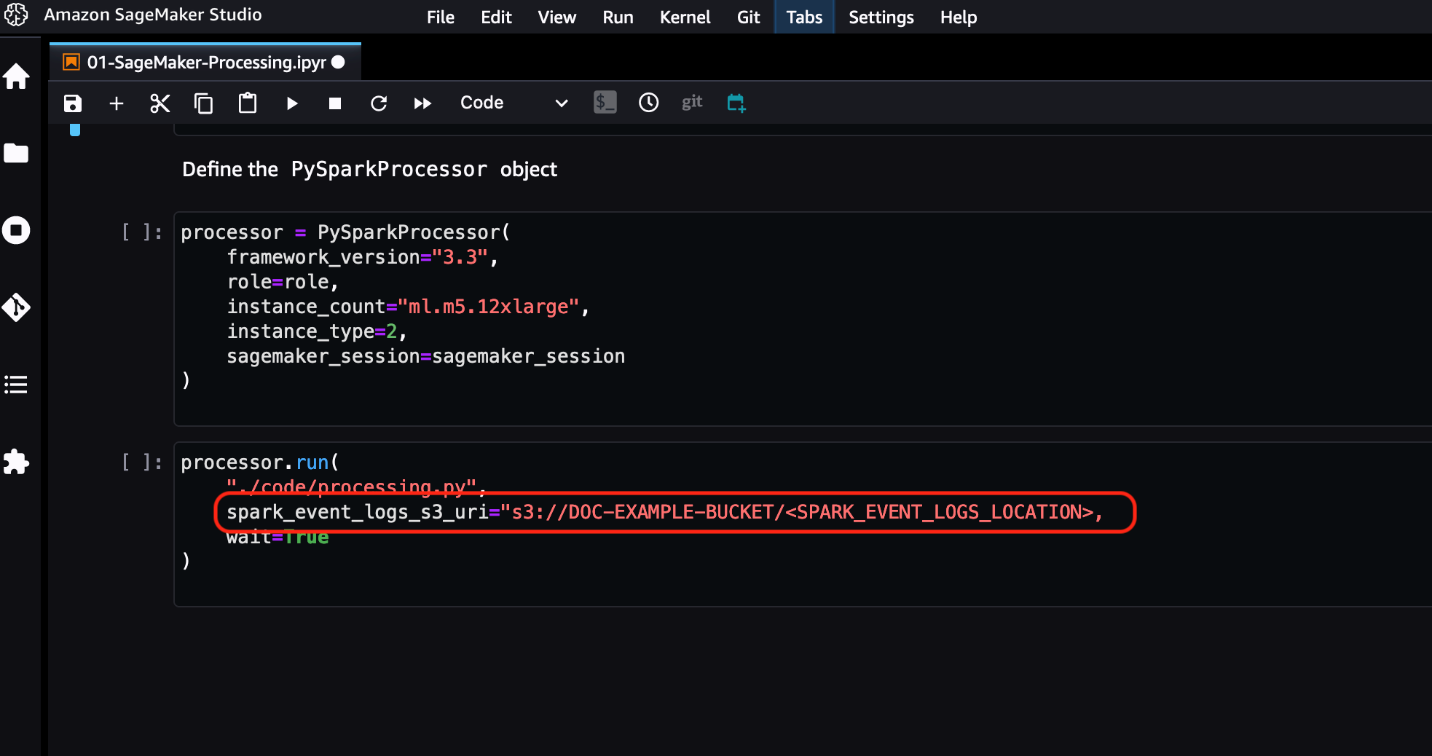Open the Extensions puzzle icon

(x=16, y=461)
